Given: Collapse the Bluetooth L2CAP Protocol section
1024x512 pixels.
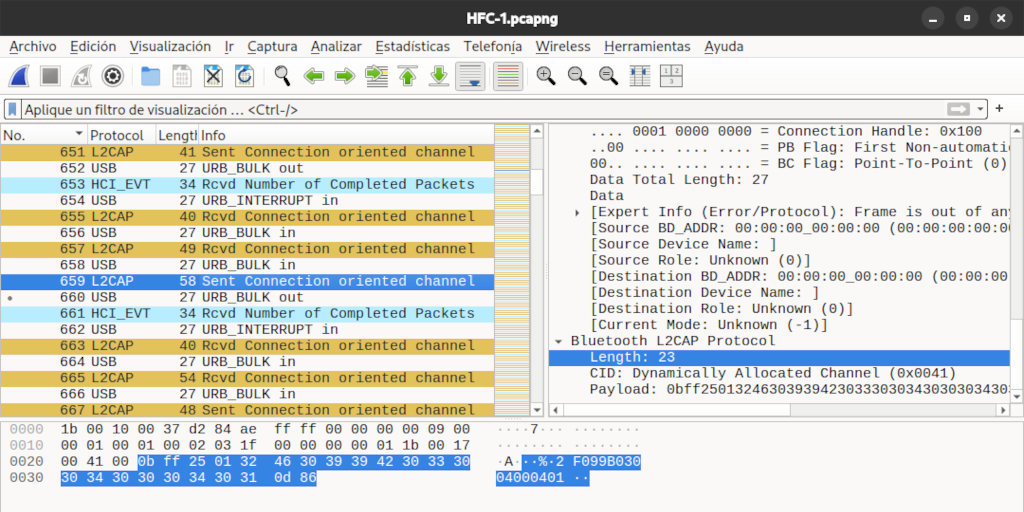Looking at the screenshot, I should click(558, 341).
